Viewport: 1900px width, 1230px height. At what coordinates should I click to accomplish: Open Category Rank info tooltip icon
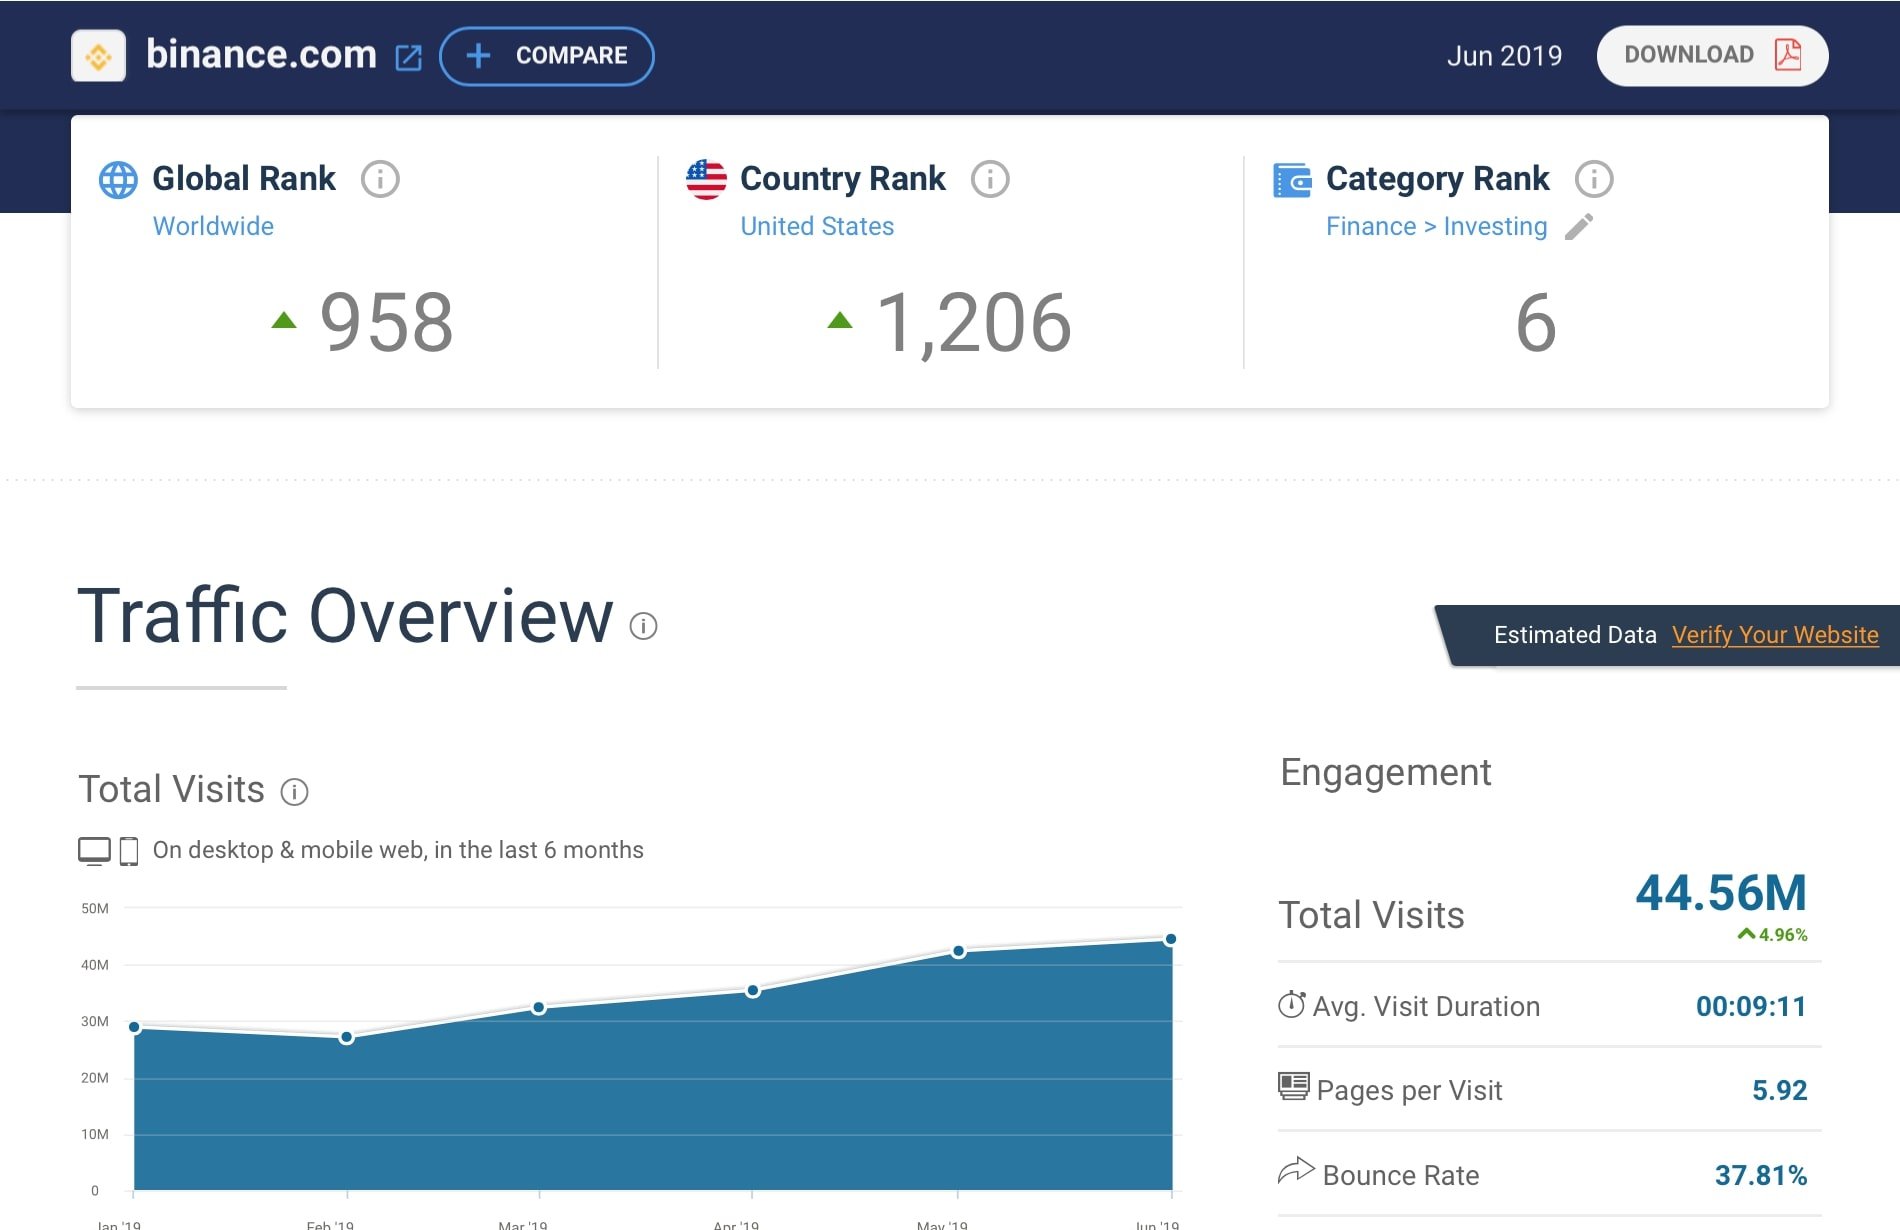1594,179
